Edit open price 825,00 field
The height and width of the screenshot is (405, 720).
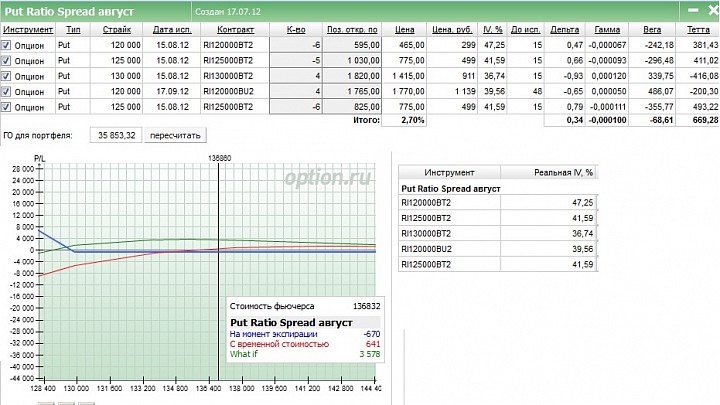352,107
